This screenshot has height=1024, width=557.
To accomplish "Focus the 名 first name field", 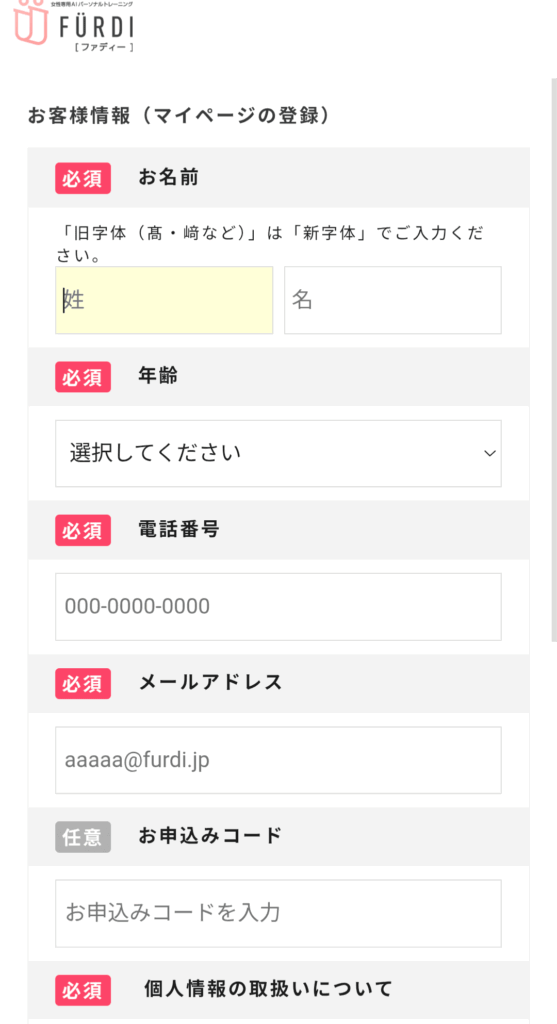I will tap(393, 300).
